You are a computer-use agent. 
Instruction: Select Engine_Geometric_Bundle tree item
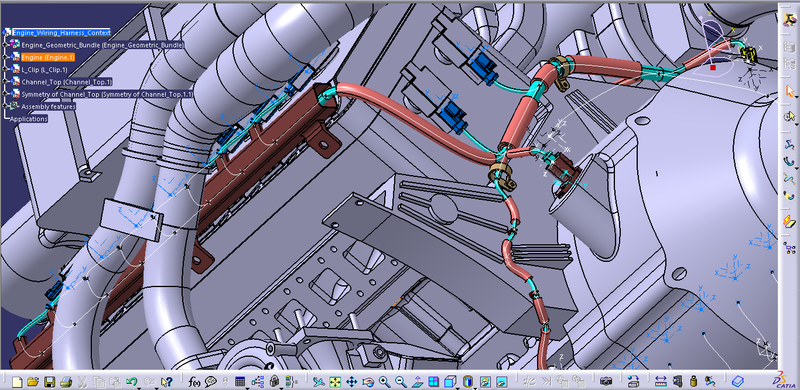click(102, 45)
